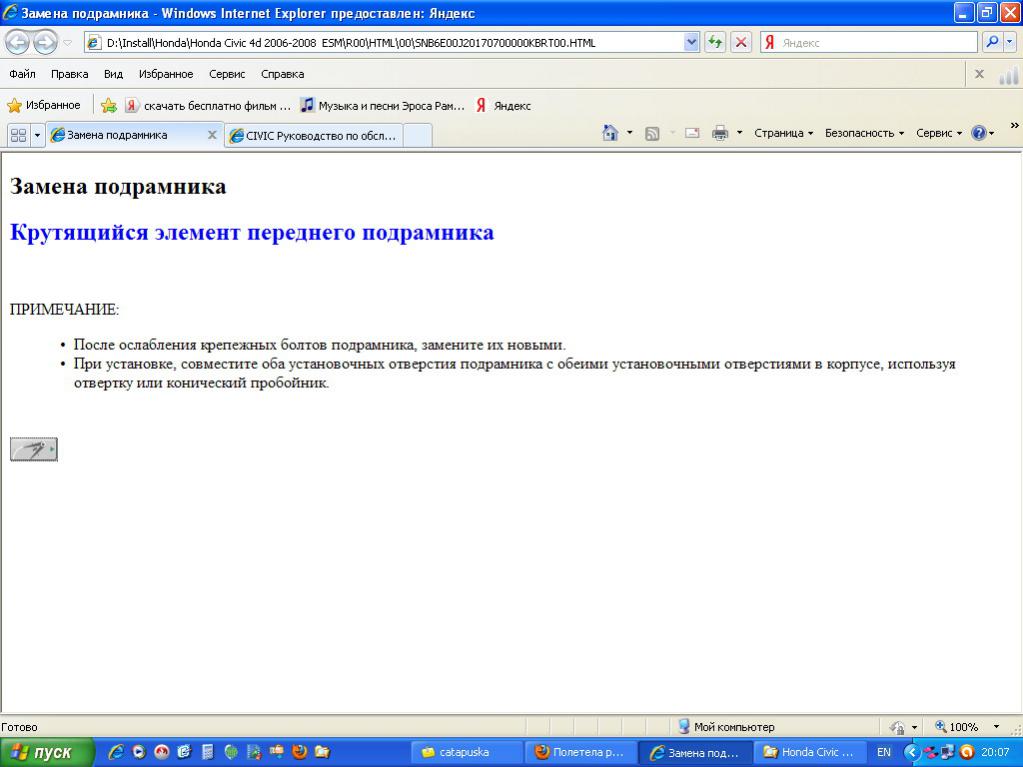Viewport: 1023px width, 767px height.
Task: Open the Файл menu
Action: (22, 74)
